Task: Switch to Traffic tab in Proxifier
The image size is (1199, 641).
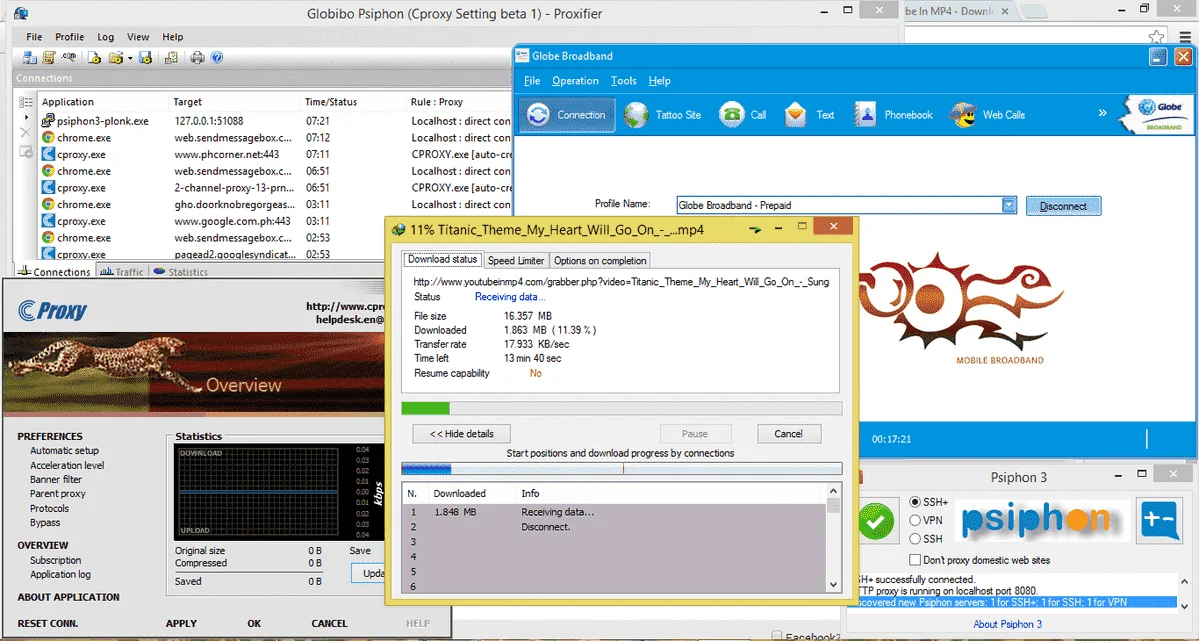Action: tap(122, 272)
